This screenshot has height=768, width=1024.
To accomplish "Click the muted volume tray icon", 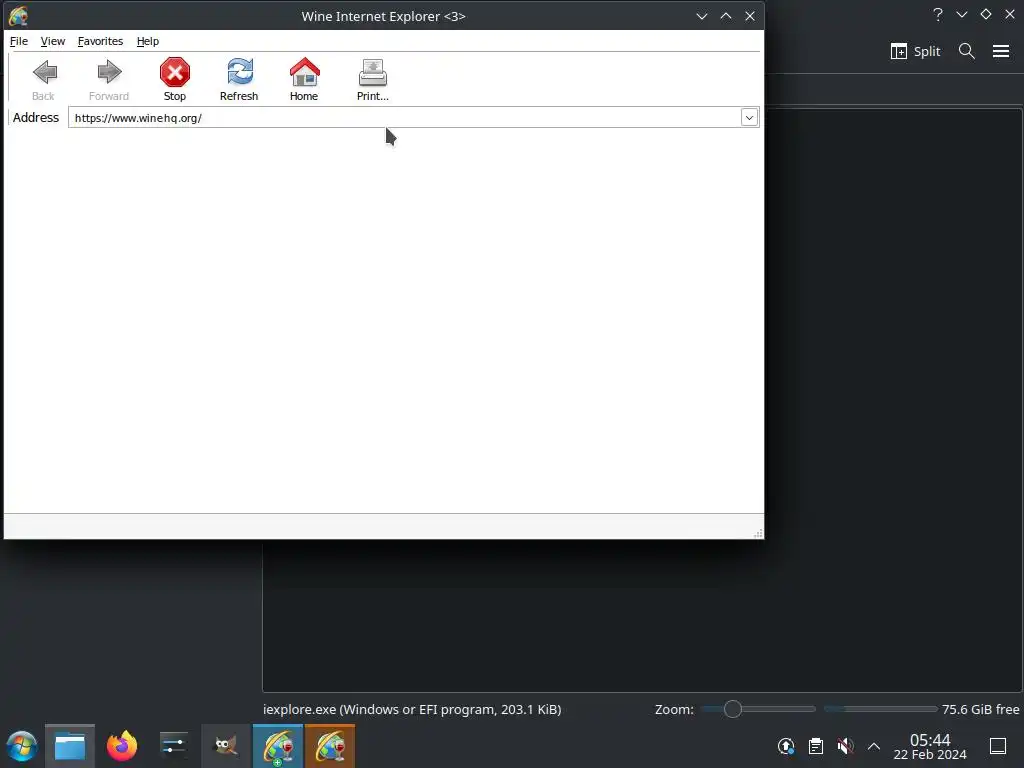I will click(x=845, y=746).
